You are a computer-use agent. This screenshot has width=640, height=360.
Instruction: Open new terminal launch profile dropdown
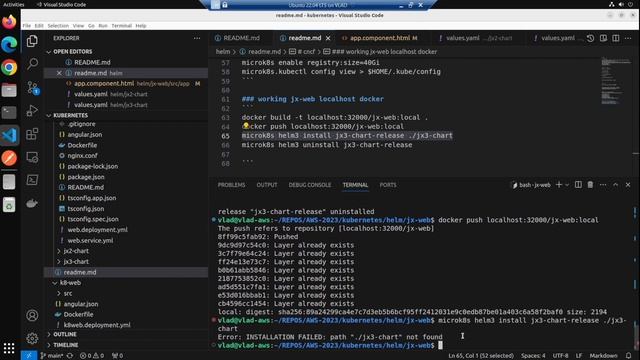[567, 185]
